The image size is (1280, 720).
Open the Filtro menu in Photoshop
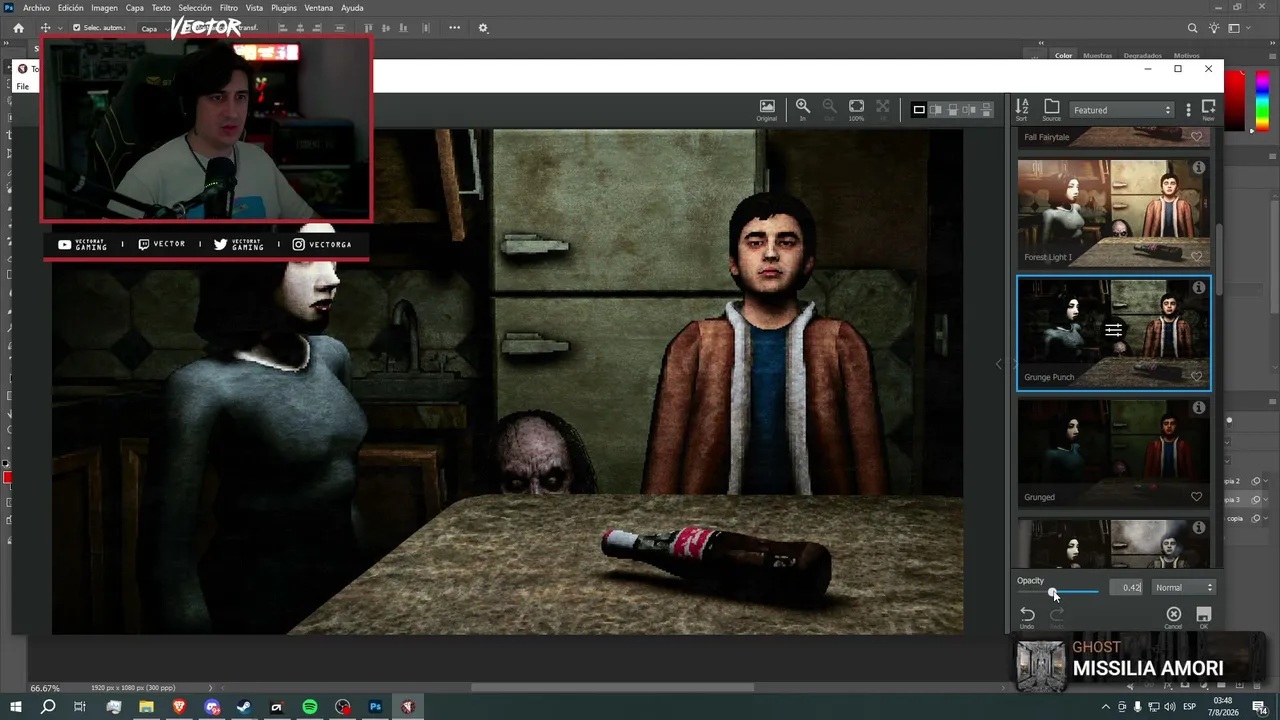click(229, 8)
